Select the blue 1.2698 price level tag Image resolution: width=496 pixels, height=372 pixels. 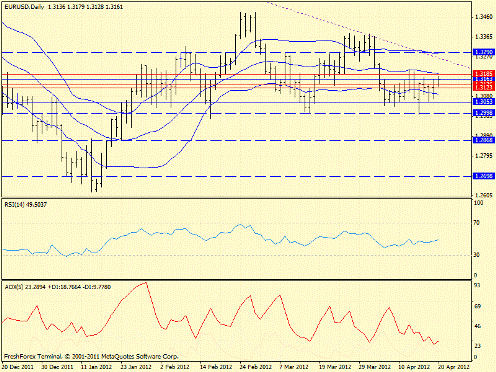click(x=484, y=176)
